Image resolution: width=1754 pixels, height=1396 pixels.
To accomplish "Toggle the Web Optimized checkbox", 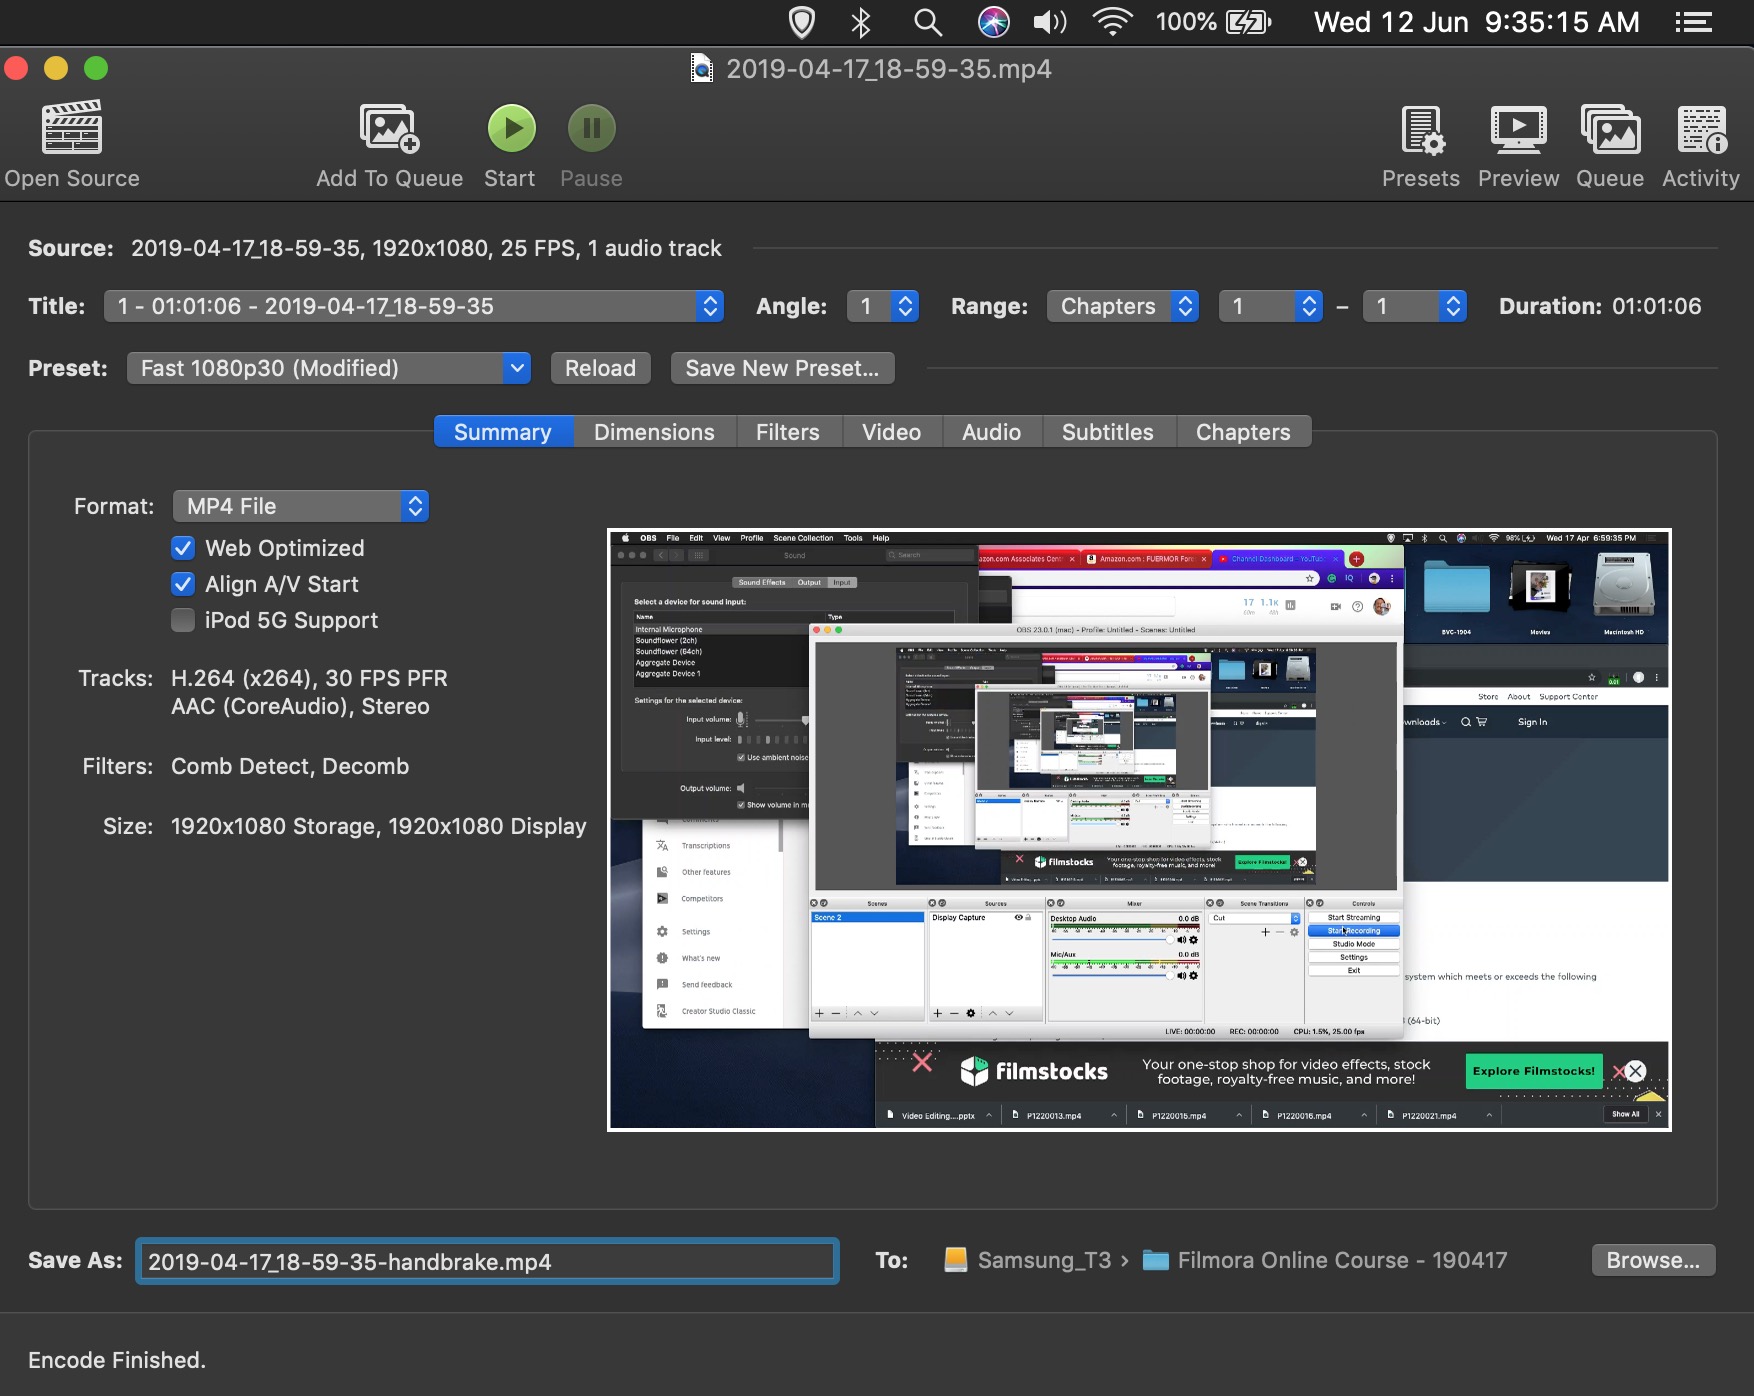I will click(183, 548).
